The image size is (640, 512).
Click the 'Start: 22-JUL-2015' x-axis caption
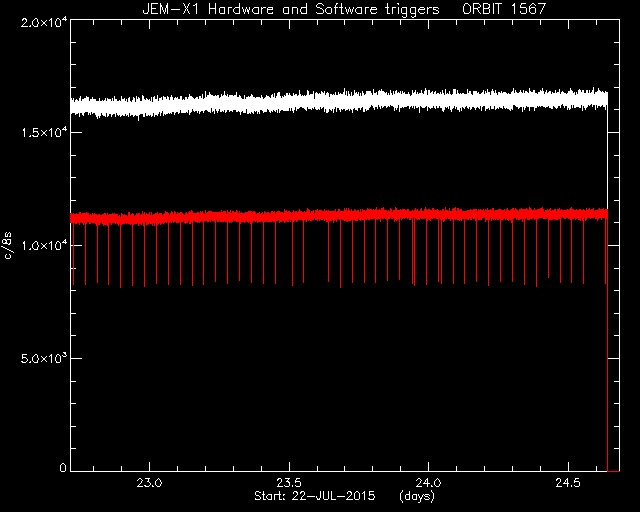point(314,496)
